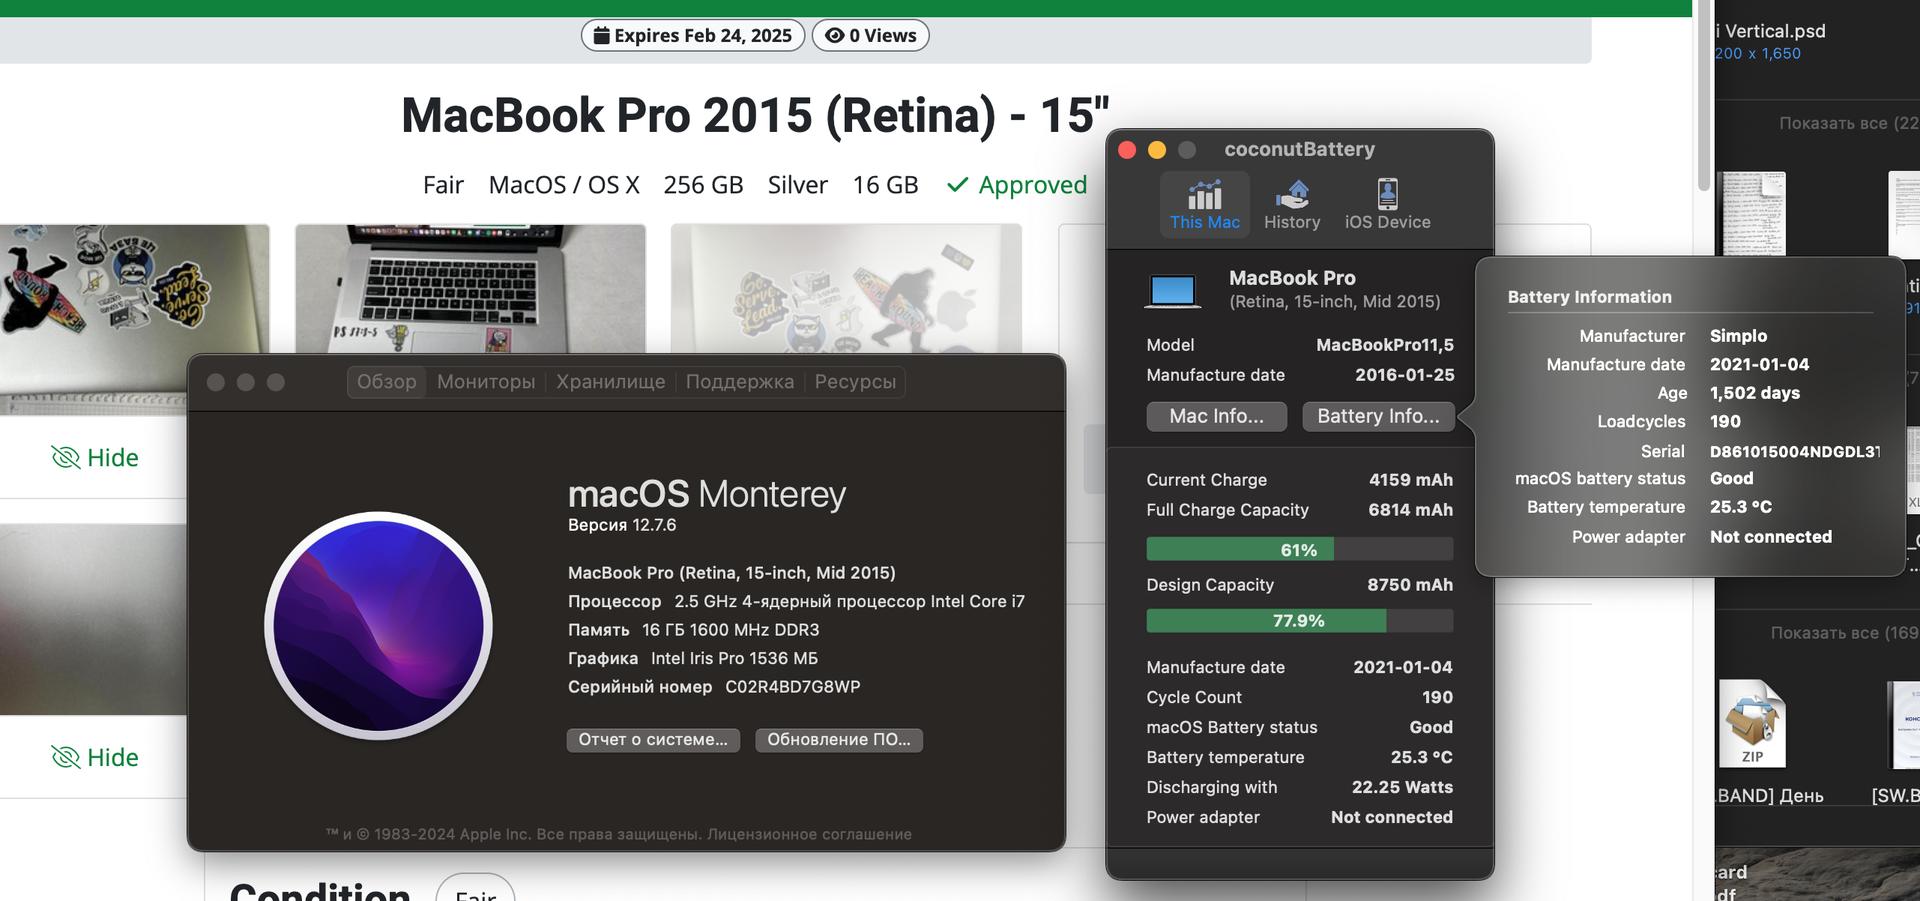Open History tab in coconutBattery
Viewport: 1920px width, 901px height.
pos(1292,205)
